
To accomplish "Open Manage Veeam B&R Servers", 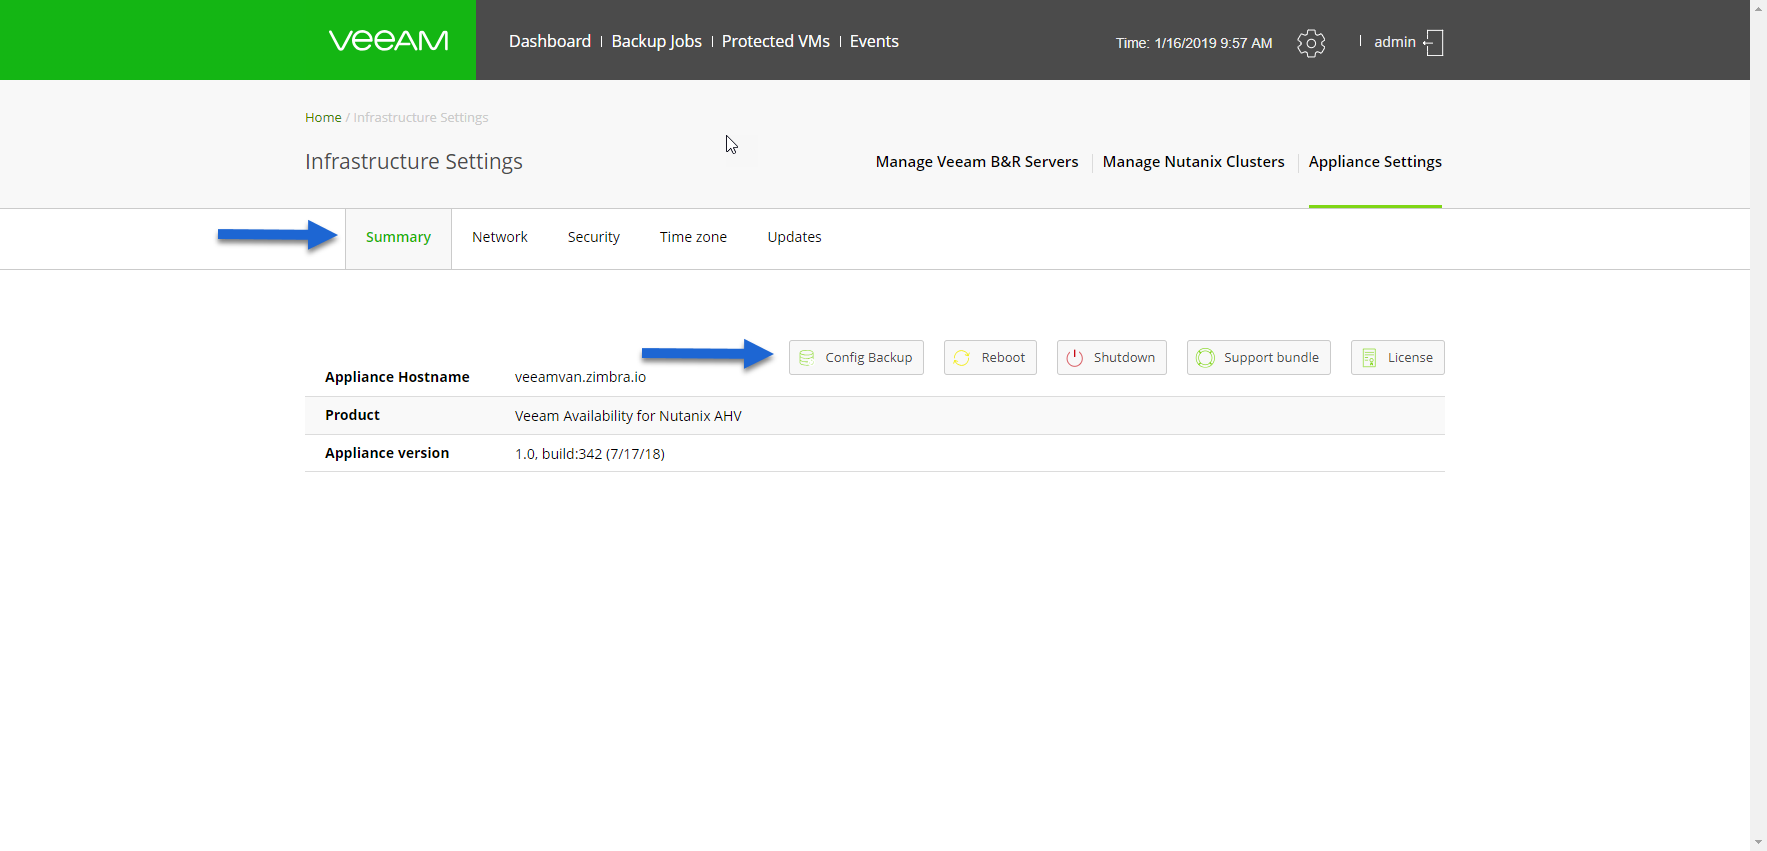I will [x=977, y=162].
